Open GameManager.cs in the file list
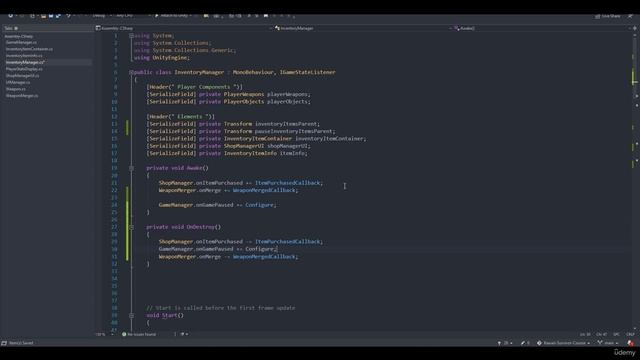640x360 pixels. (x=21, y=42)
